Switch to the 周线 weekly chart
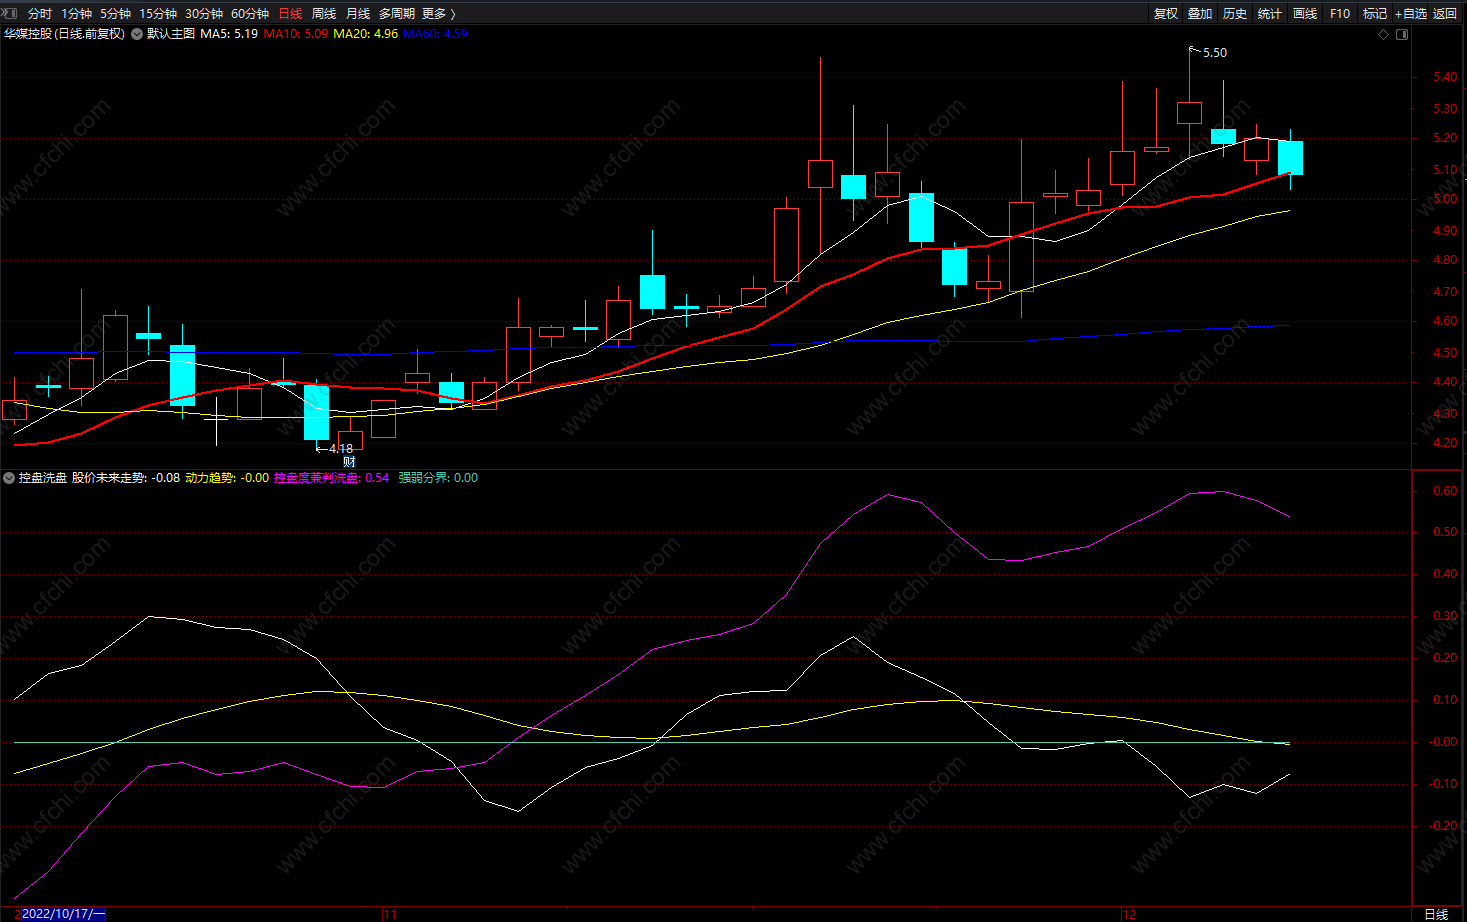Image resolution: width=1467 pixels, height=922 pixels. [x=324, y=13]
